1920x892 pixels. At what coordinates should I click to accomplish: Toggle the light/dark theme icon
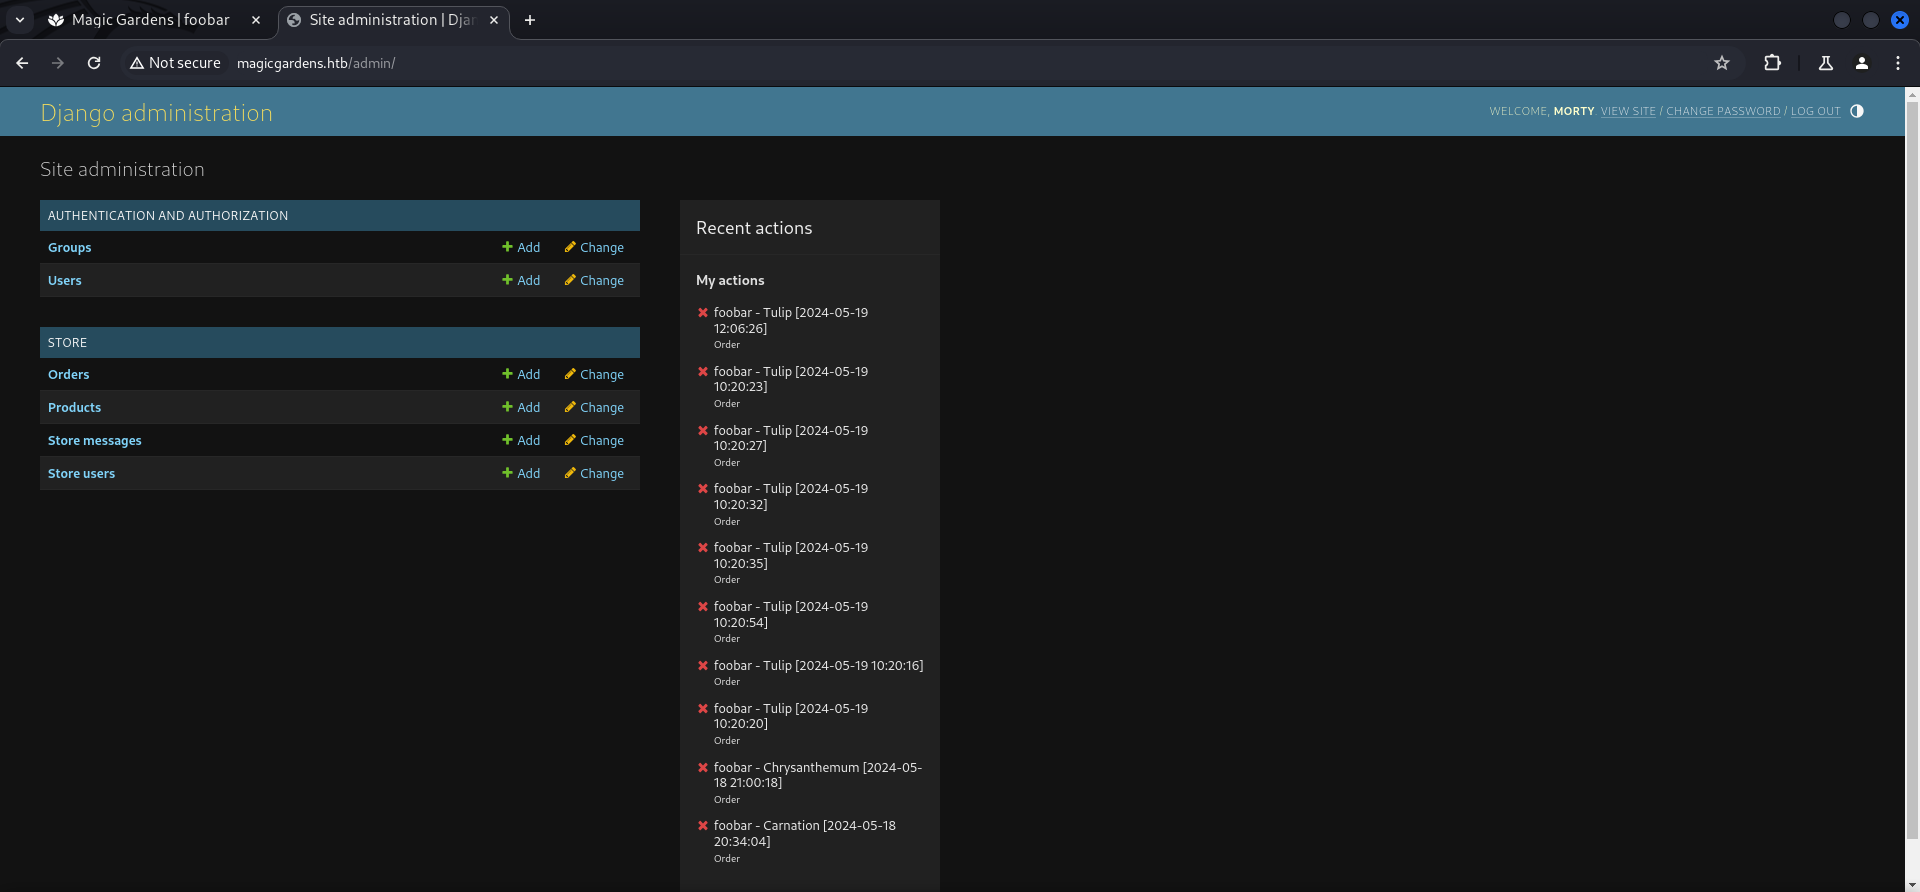click(x=1856, y=111)
